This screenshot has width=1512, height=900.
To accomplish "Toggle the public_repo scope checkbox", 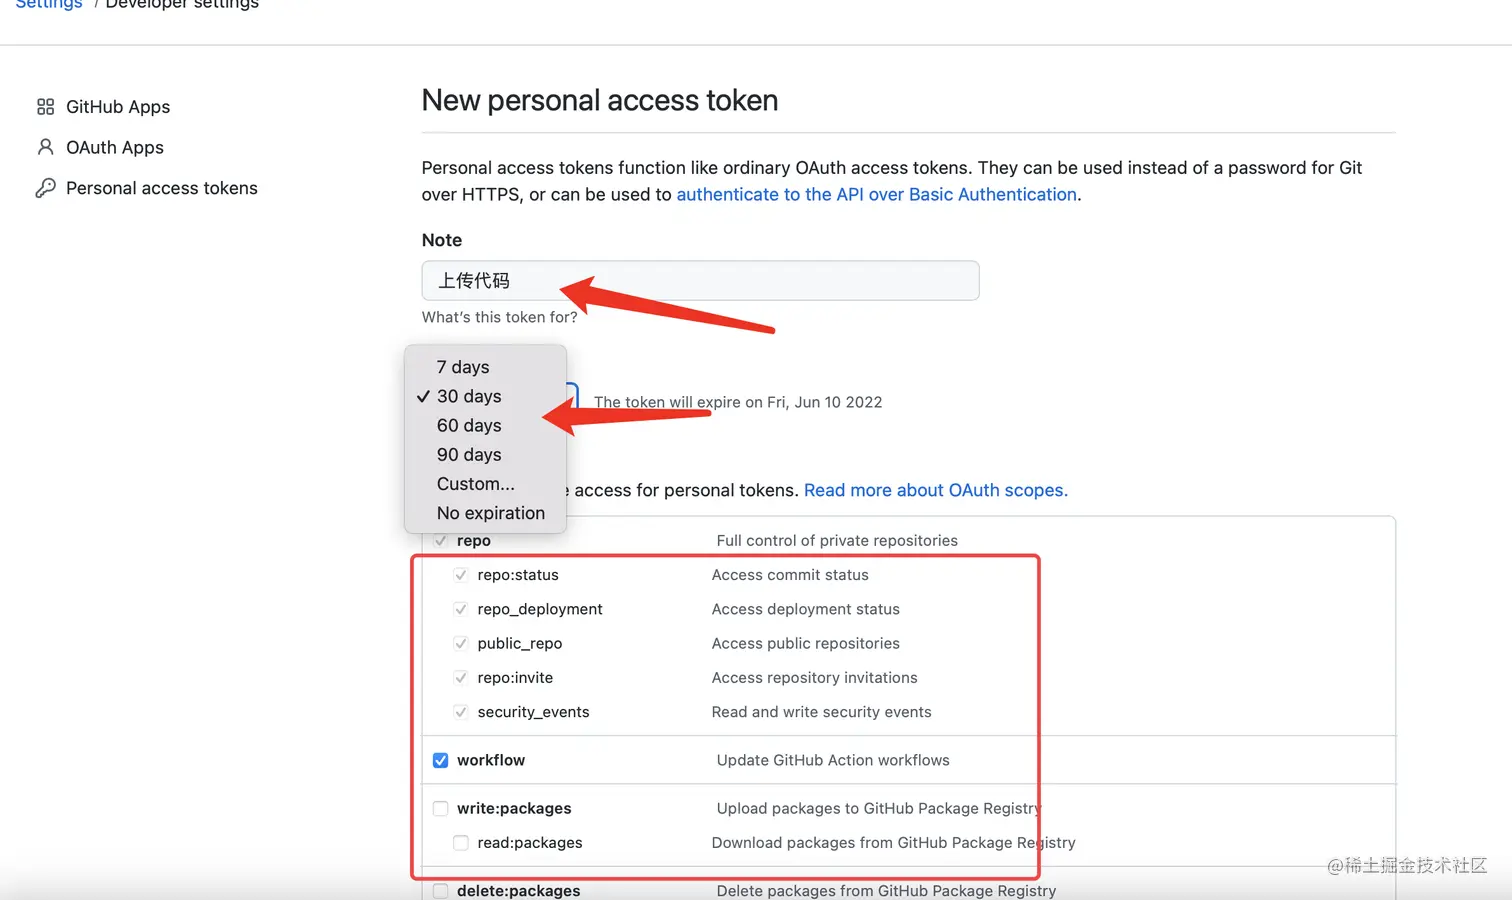I will coord(461,643).
